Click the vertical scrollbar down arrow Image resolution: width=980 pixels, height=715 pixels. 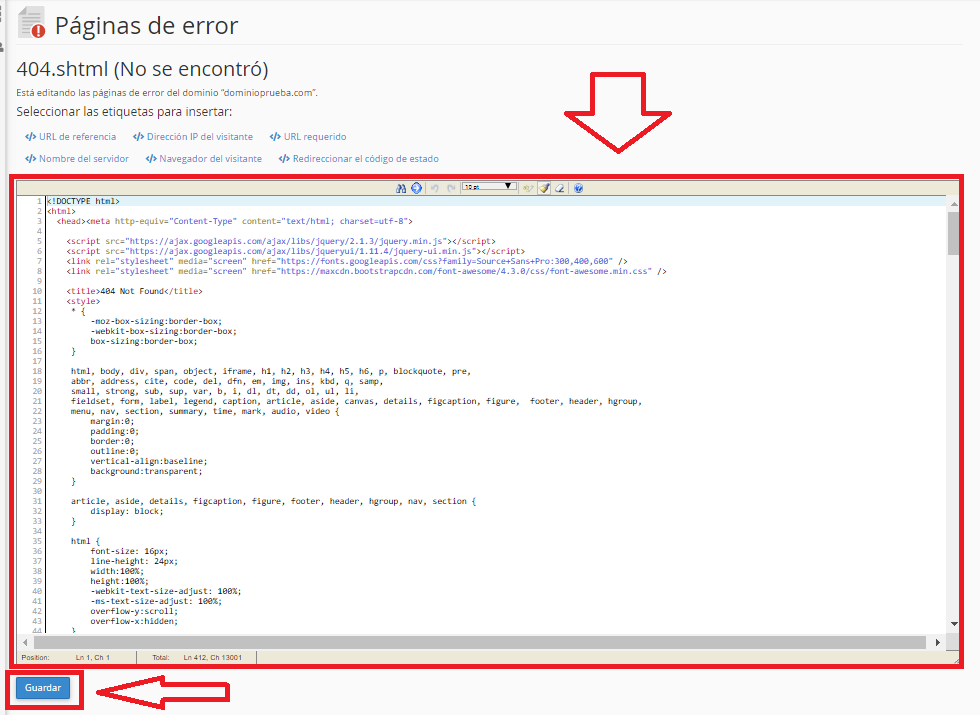[954, 624]
